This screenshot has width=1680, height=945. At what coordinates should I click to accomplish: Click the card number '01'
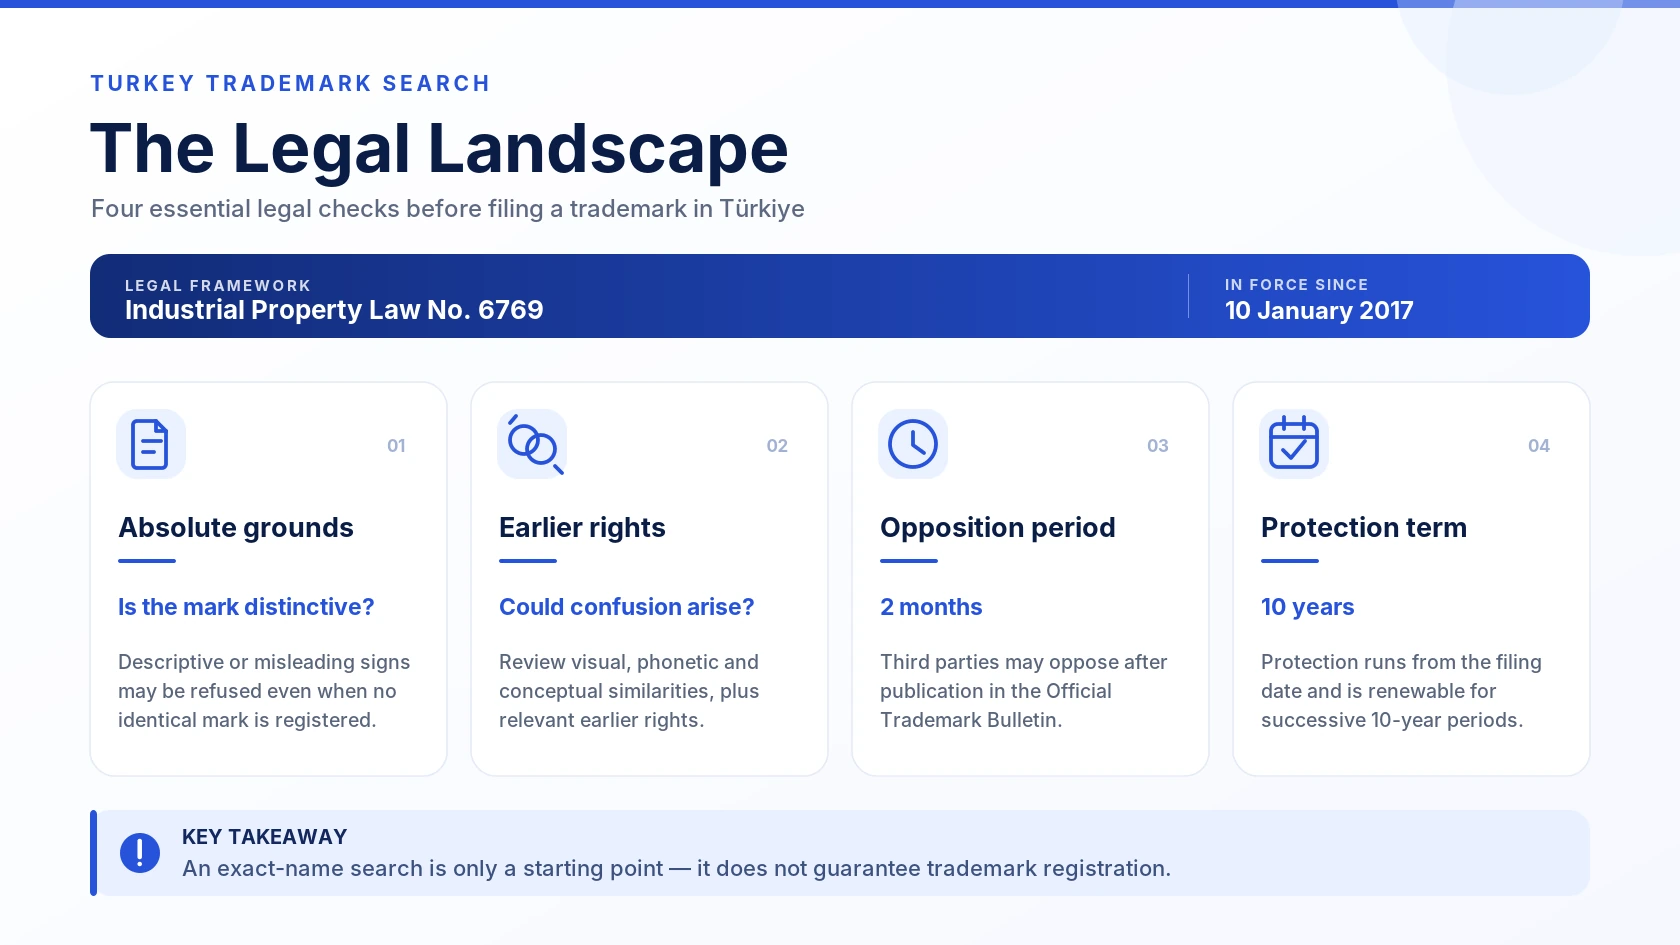click(x=396, y=446)
